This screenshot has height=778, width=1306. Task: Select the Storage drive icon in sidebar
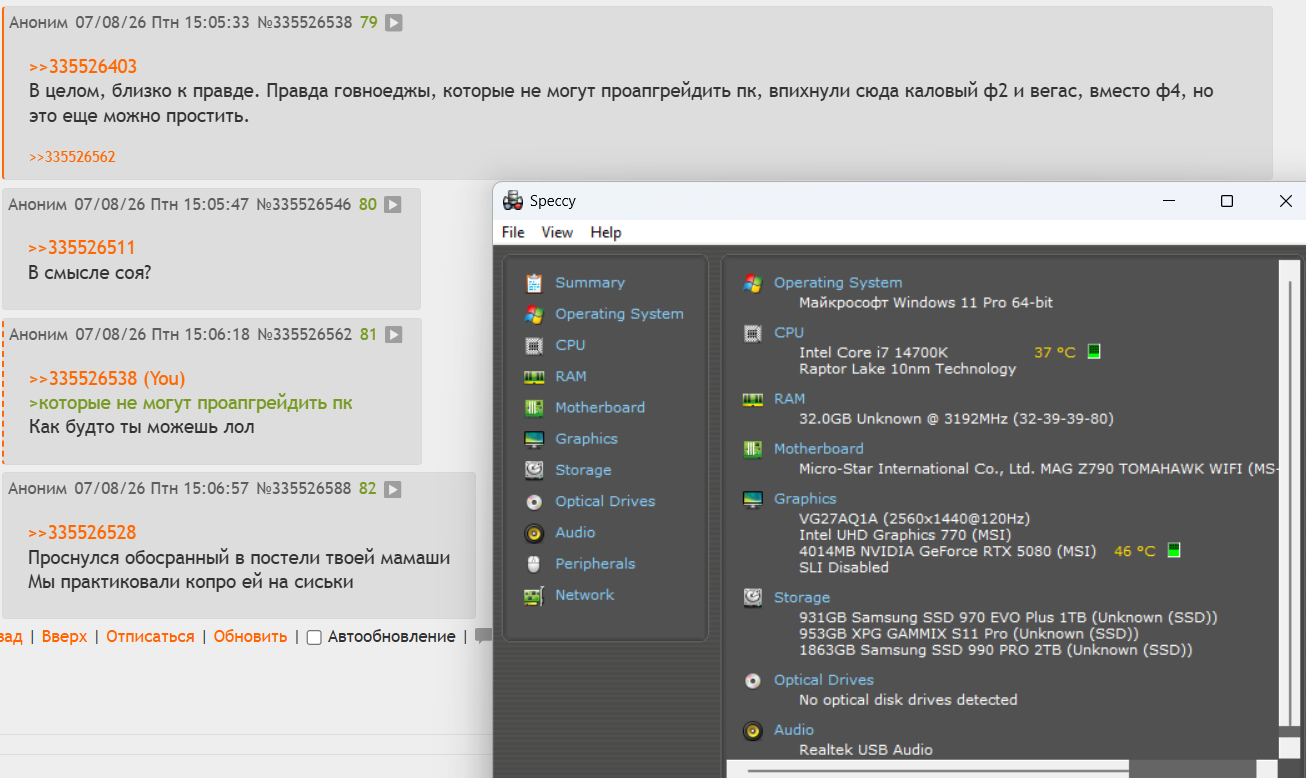coord(535,470)
